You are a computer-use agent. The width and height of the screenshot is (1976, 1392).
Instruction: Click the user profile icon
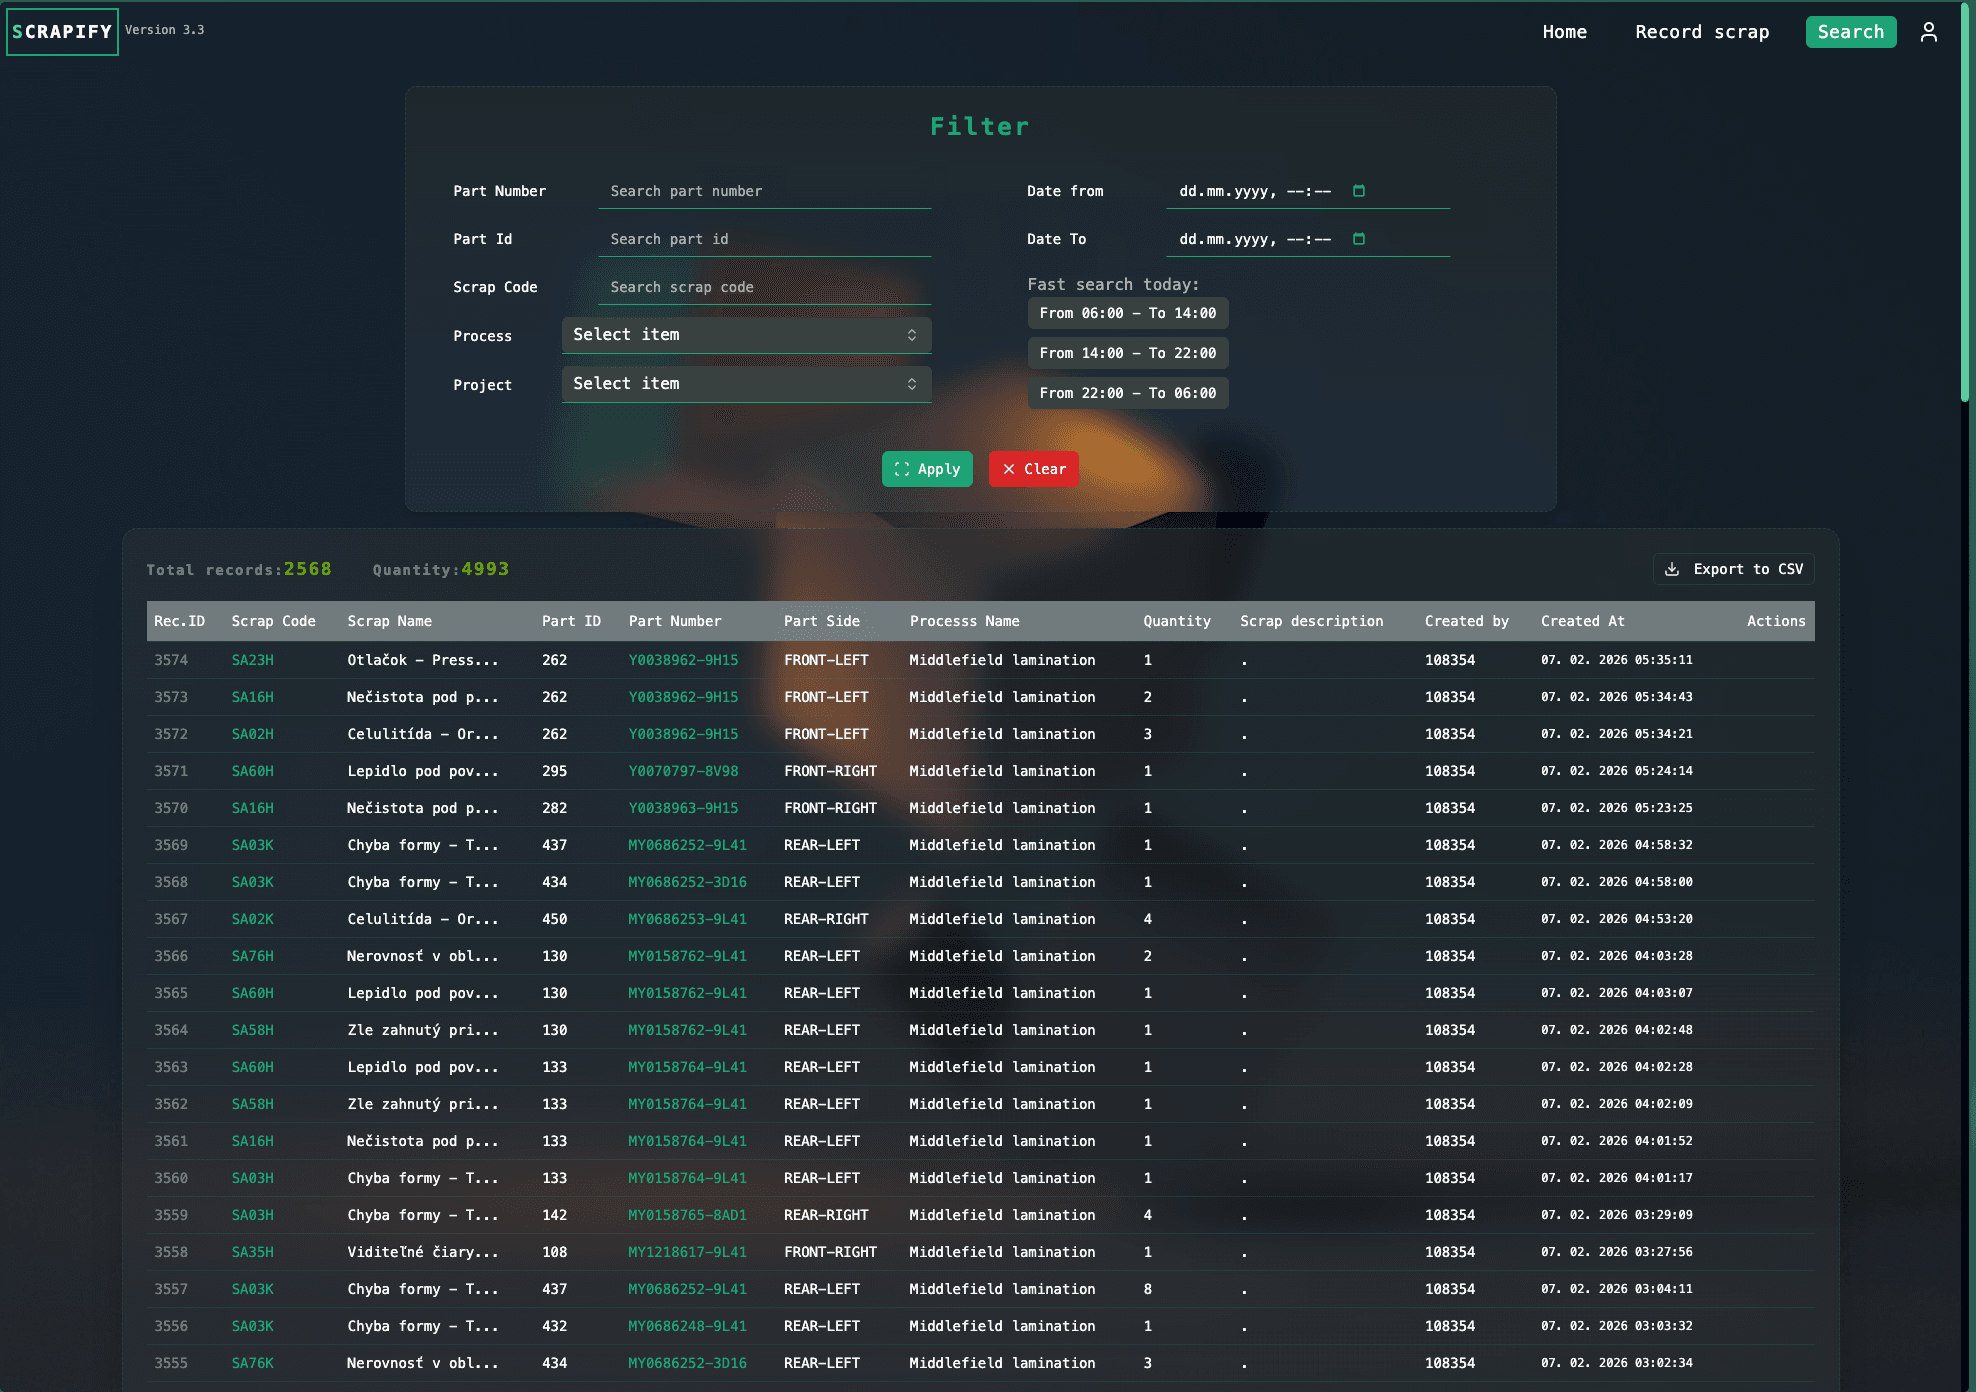point(1929,32)
